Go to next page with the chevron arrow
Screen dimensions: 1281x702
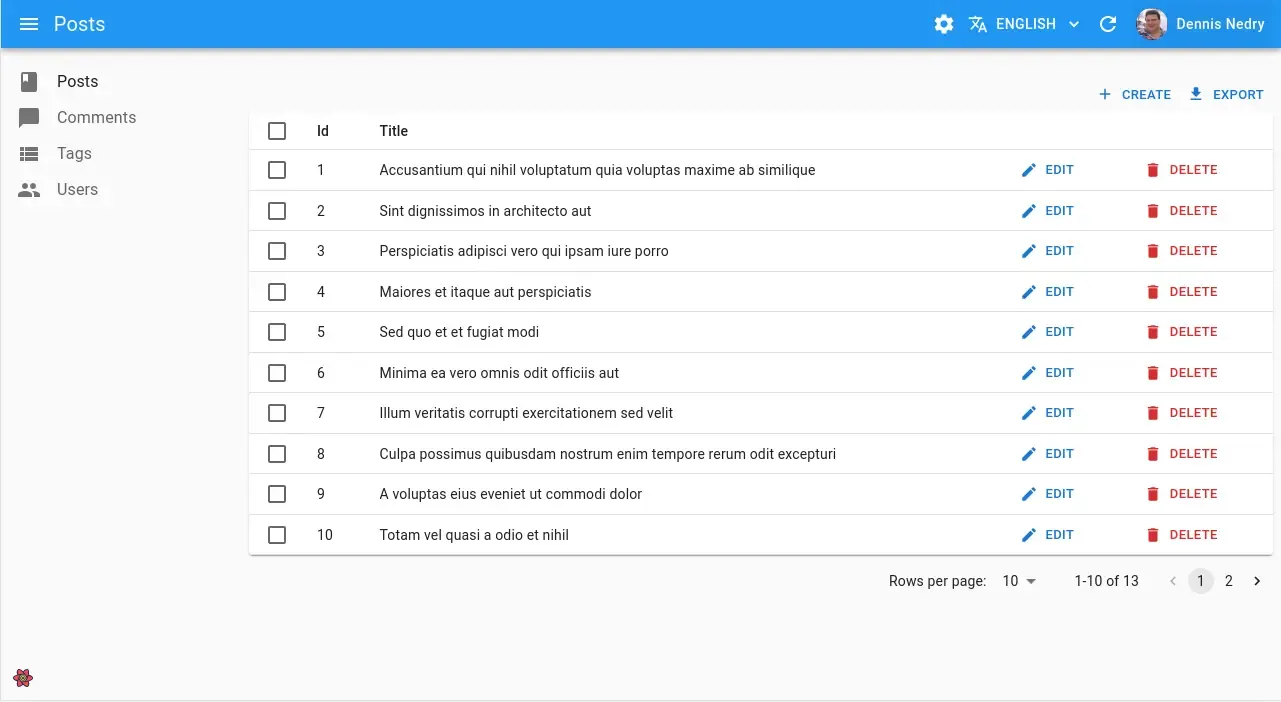(x=1257, y=580)
